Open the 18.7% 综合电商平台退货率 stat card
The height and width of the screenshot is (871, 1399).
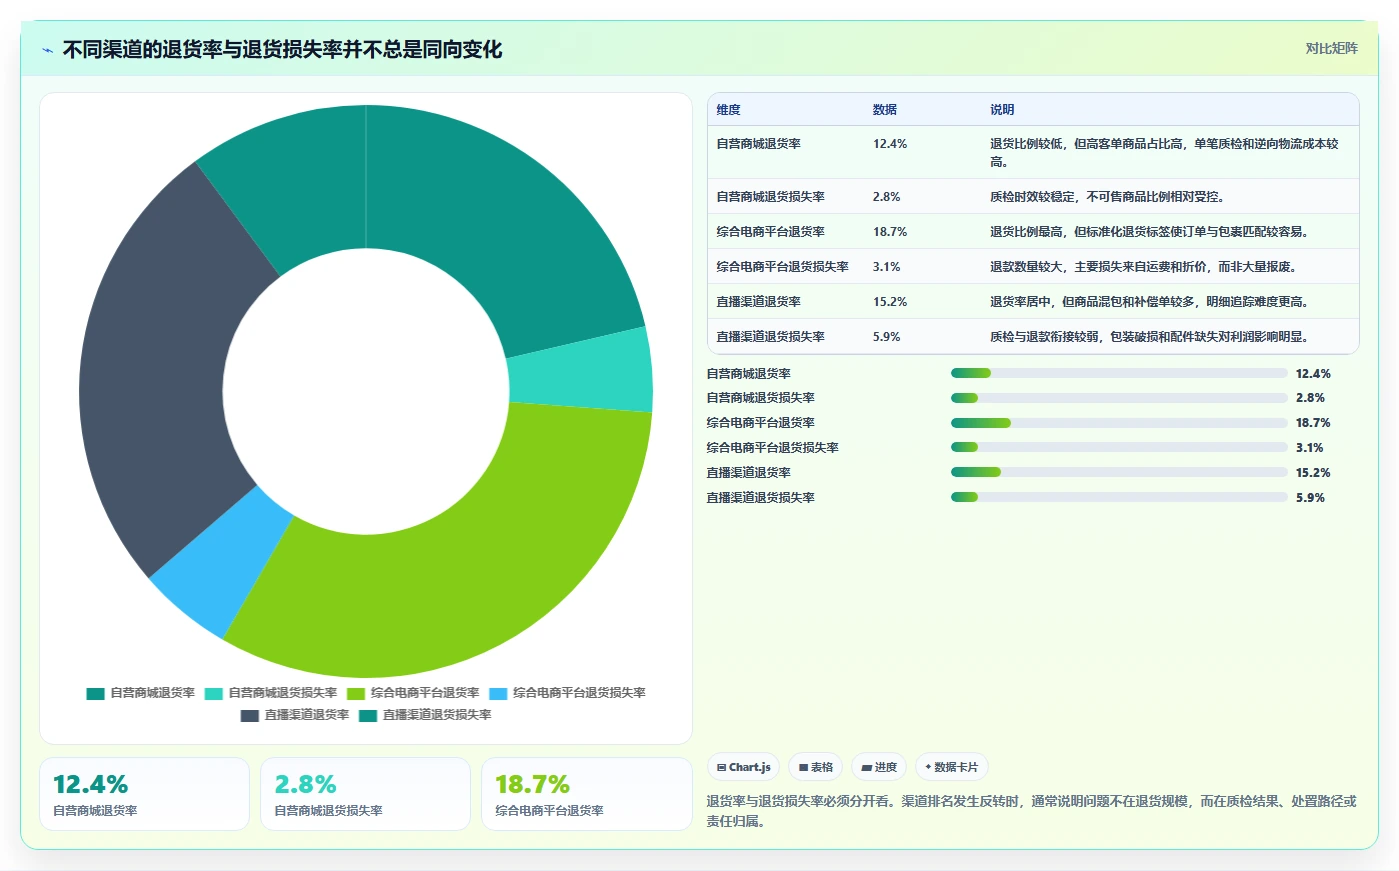click(586, 794)
